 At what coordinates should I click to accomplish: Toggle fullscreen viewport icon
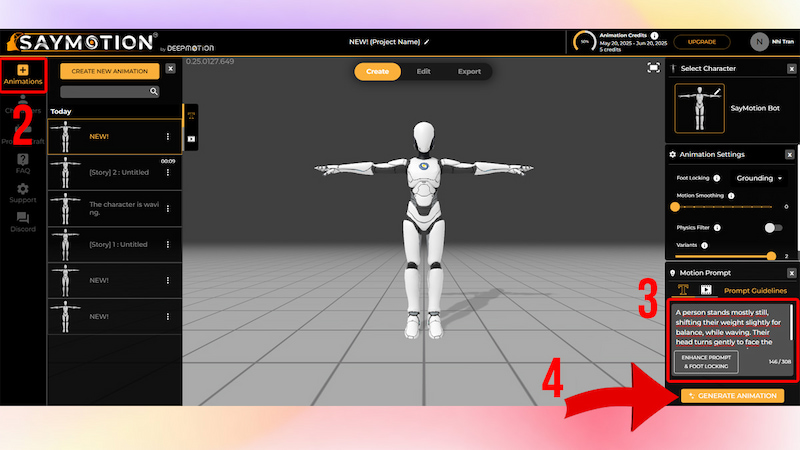(653, 68)
